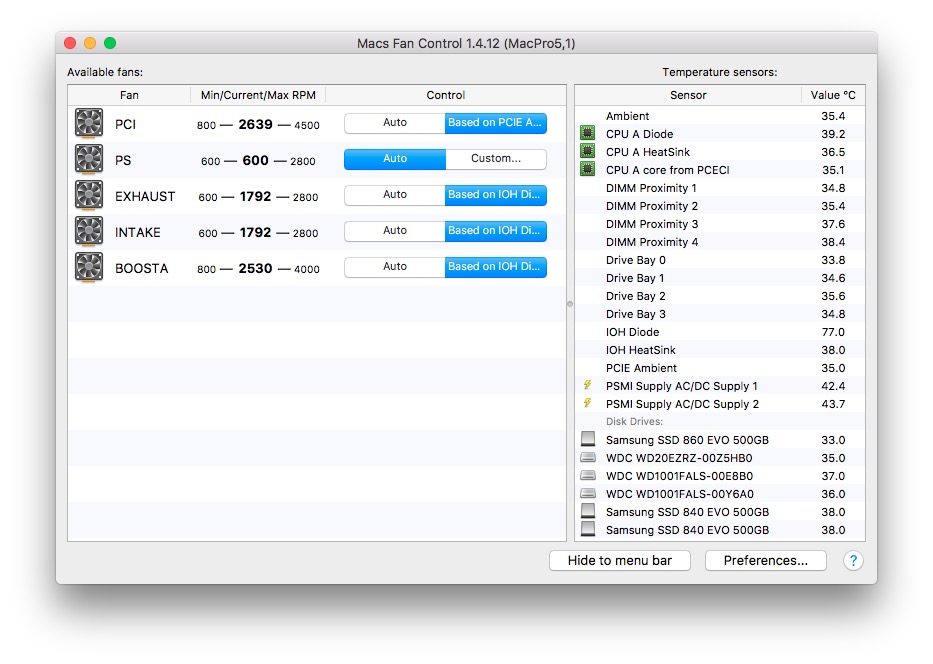Click the IOH Diode value 77.0

[x=833, y=332]
